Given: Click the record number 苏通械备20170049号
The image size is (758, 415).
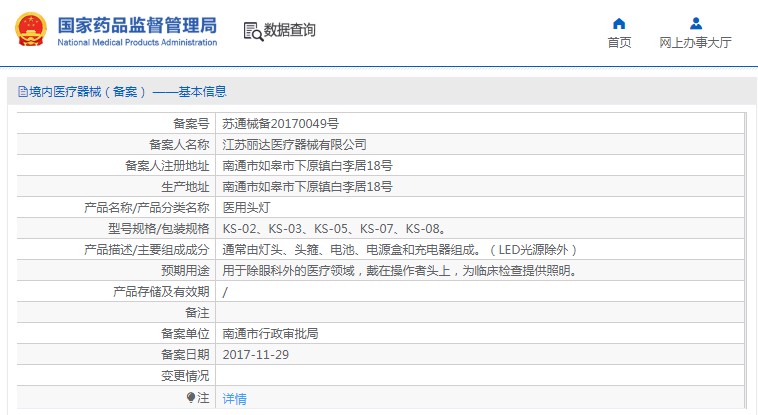Looking at the screenshot, I should coord(280,124).
